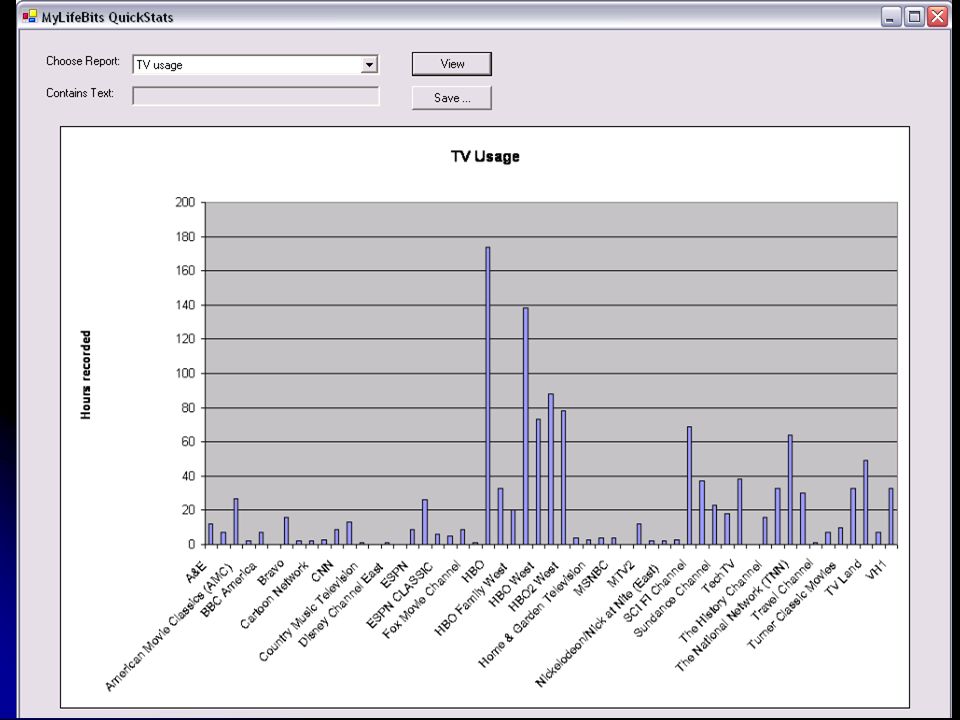Viewport: 960px width, 720px height.
Task: Click the Contains Text label
Action: (x=80, y=93)
